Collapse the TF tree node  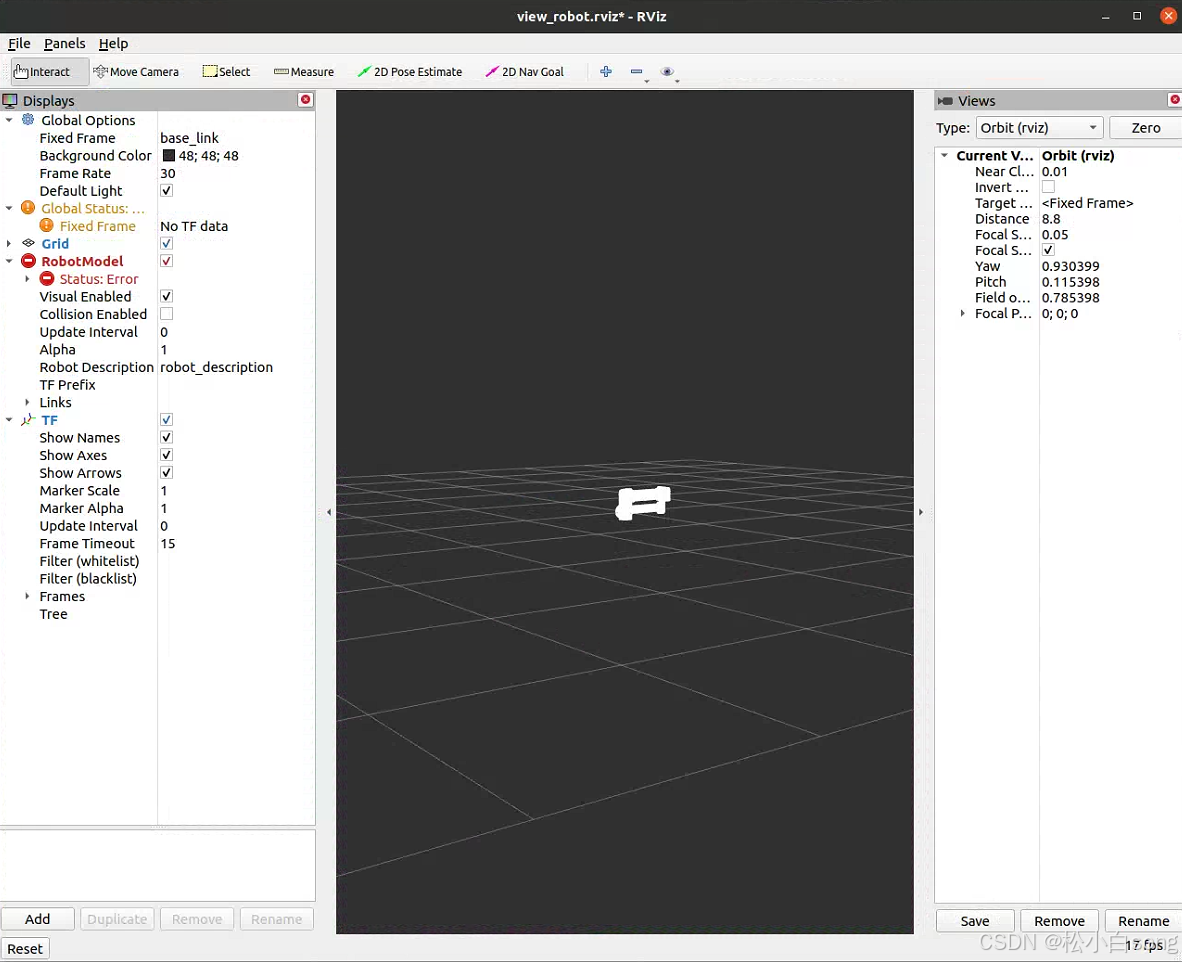point(9,420)
